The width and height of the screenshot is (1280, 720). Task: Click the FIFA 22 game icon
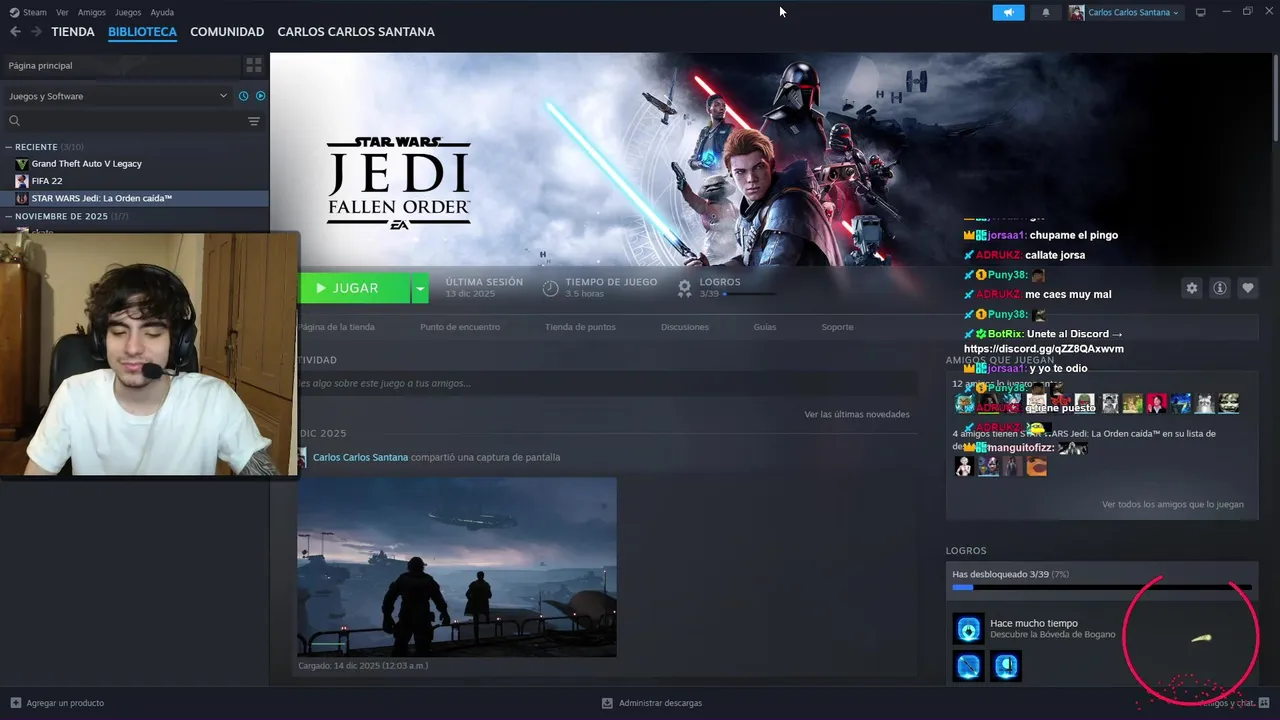[22, 181]
